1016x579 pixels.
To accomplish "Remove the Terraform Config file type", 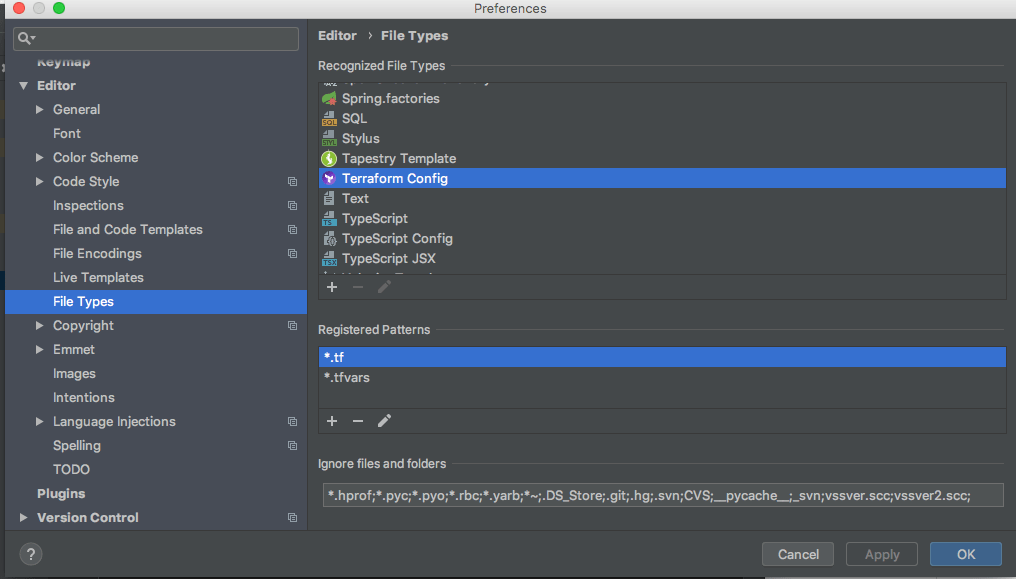I will 358,287.
